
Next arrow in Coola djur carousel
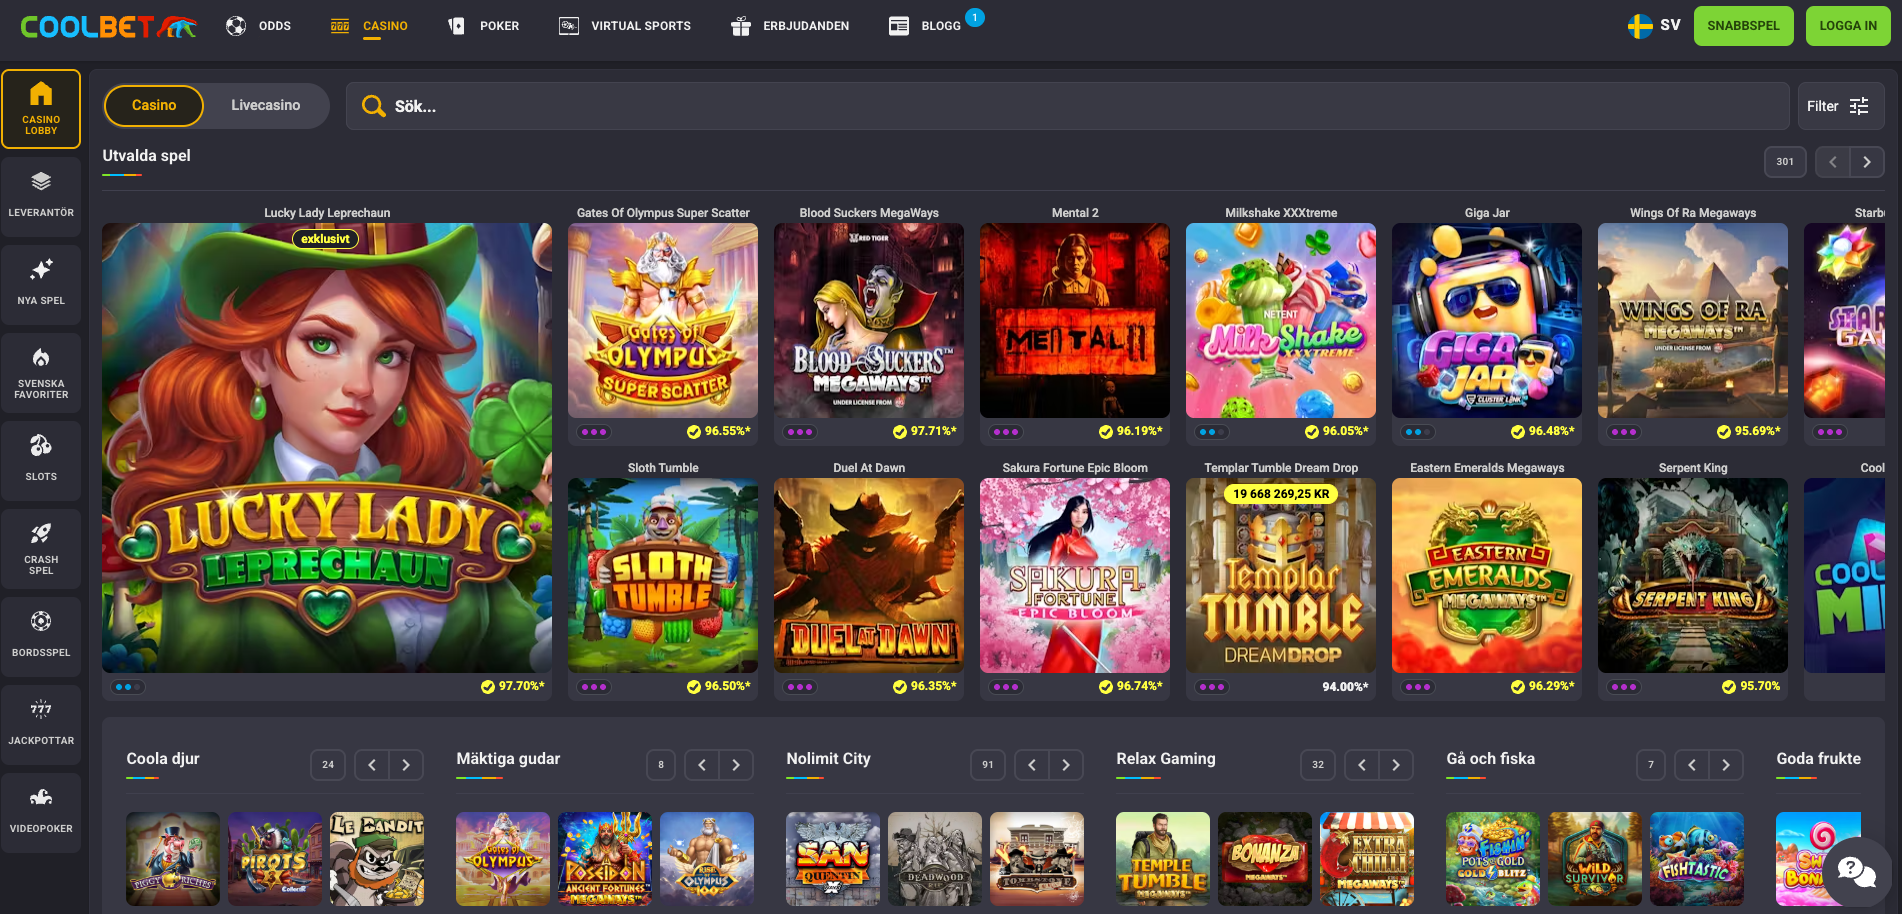406,765
